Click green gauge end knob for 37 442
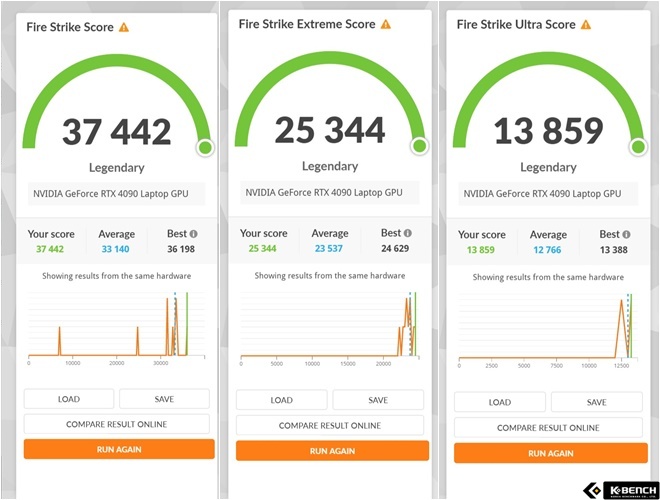The height and width of the screenshot is (500, 660). (x=205, y=148)
